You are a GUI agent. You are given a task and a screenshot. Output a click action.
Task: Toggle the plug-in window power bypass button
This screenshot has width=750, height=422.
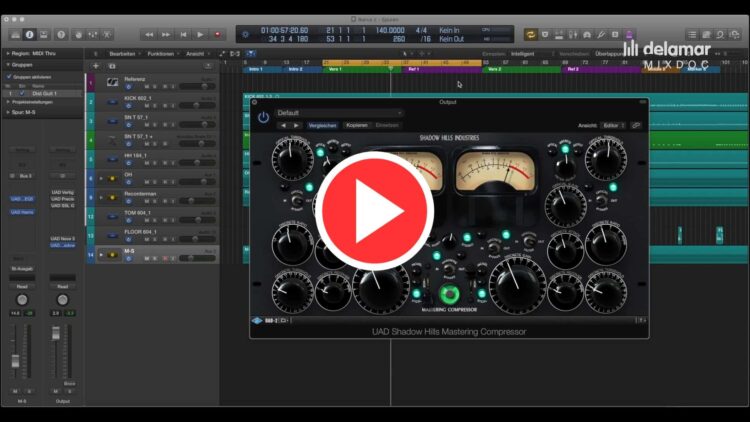(x=263, y=117)
